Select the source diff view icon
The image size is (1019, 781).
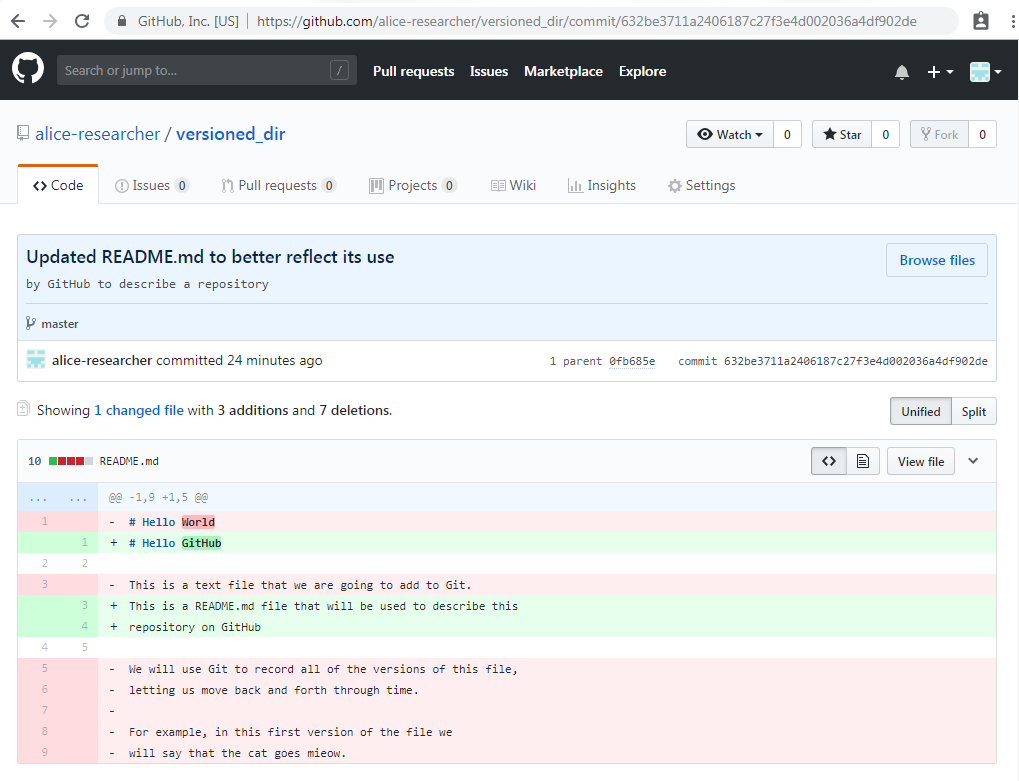pyautogui.click(x=828, y=461)
